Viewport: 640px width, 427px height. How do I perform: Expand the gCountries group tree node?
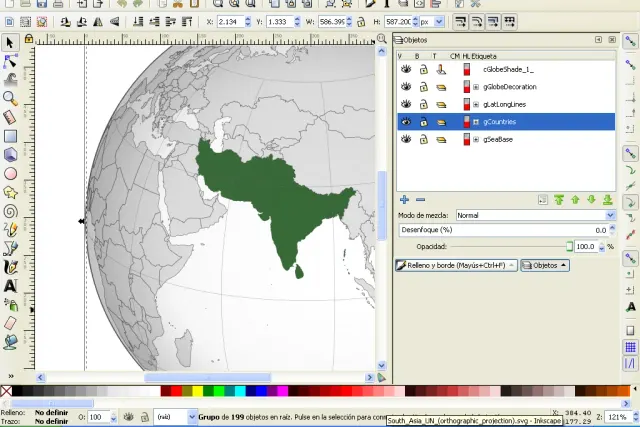tap(476, 122)
